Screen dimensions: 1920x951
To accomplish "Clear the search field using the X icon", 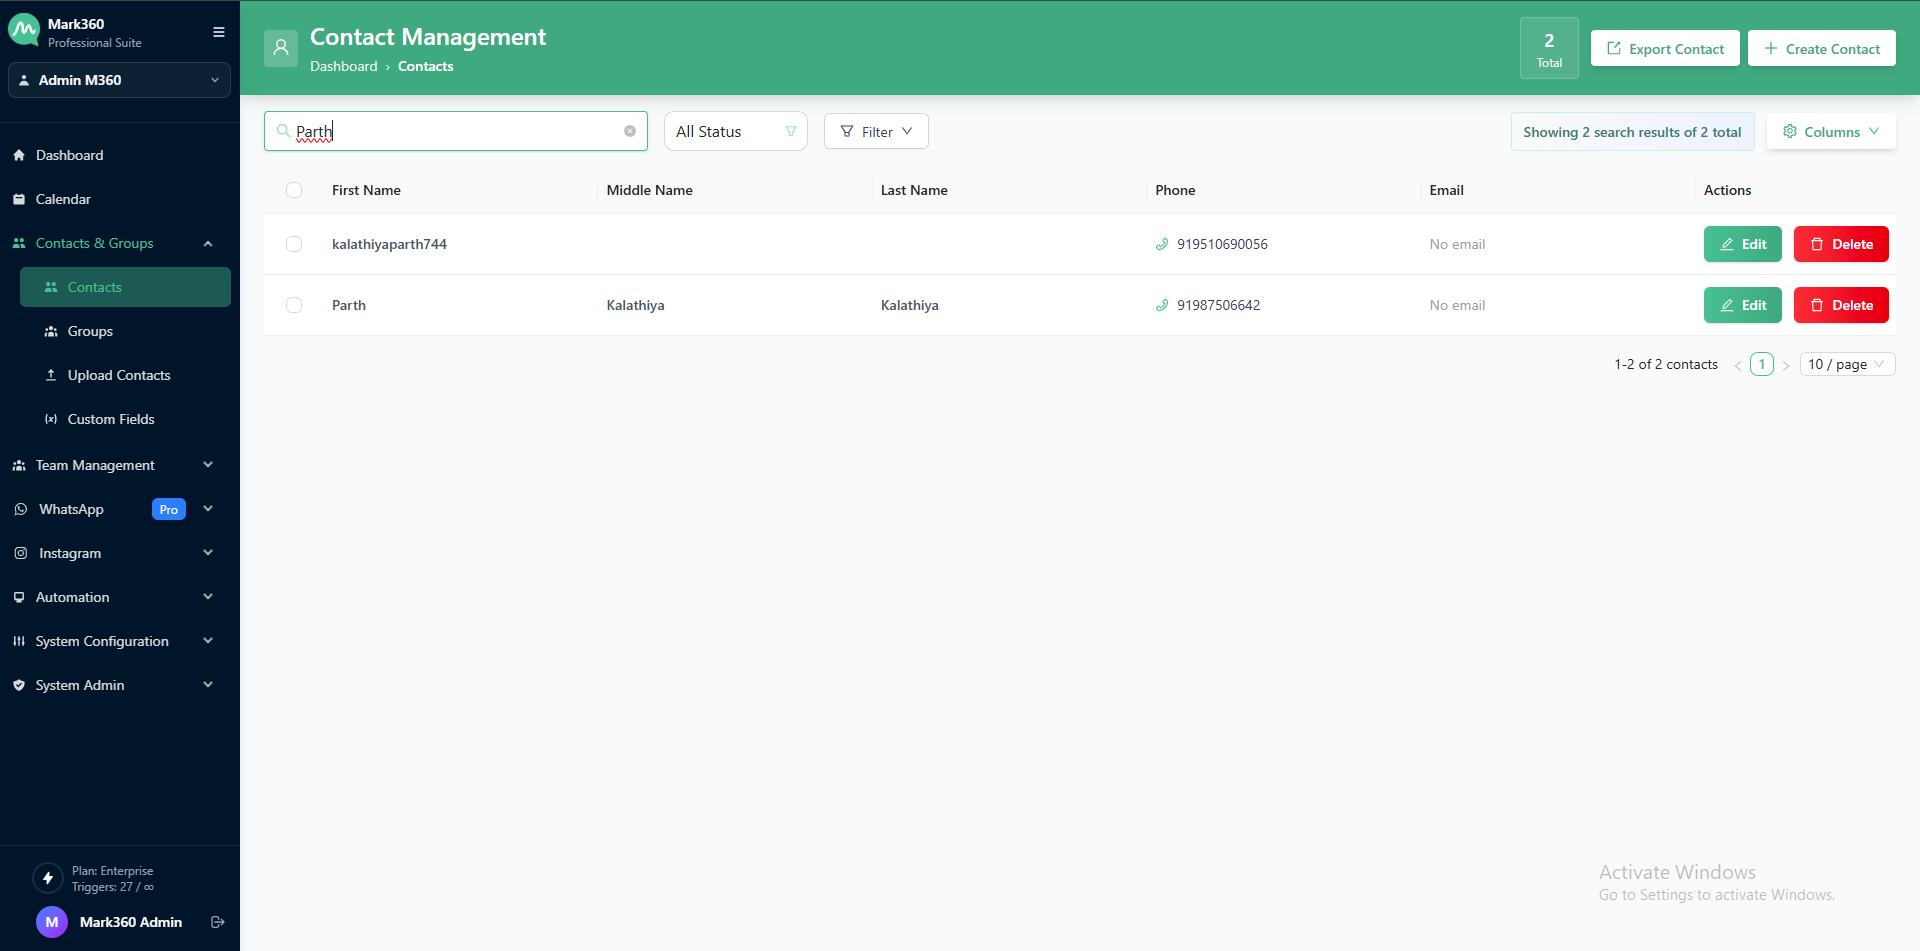I will [630, 131].
